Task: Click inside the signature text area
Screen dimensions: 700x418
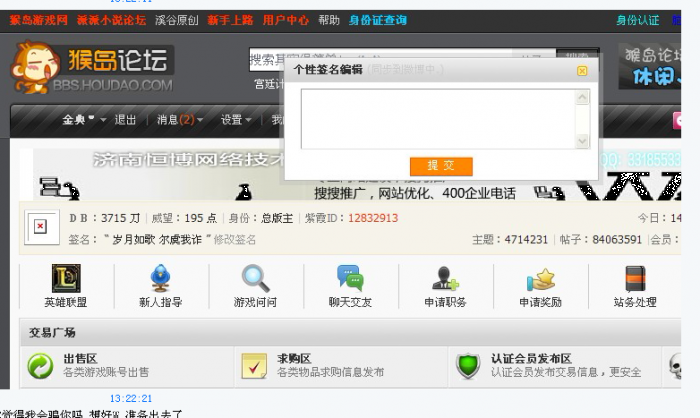Action: tap(438, 119)
